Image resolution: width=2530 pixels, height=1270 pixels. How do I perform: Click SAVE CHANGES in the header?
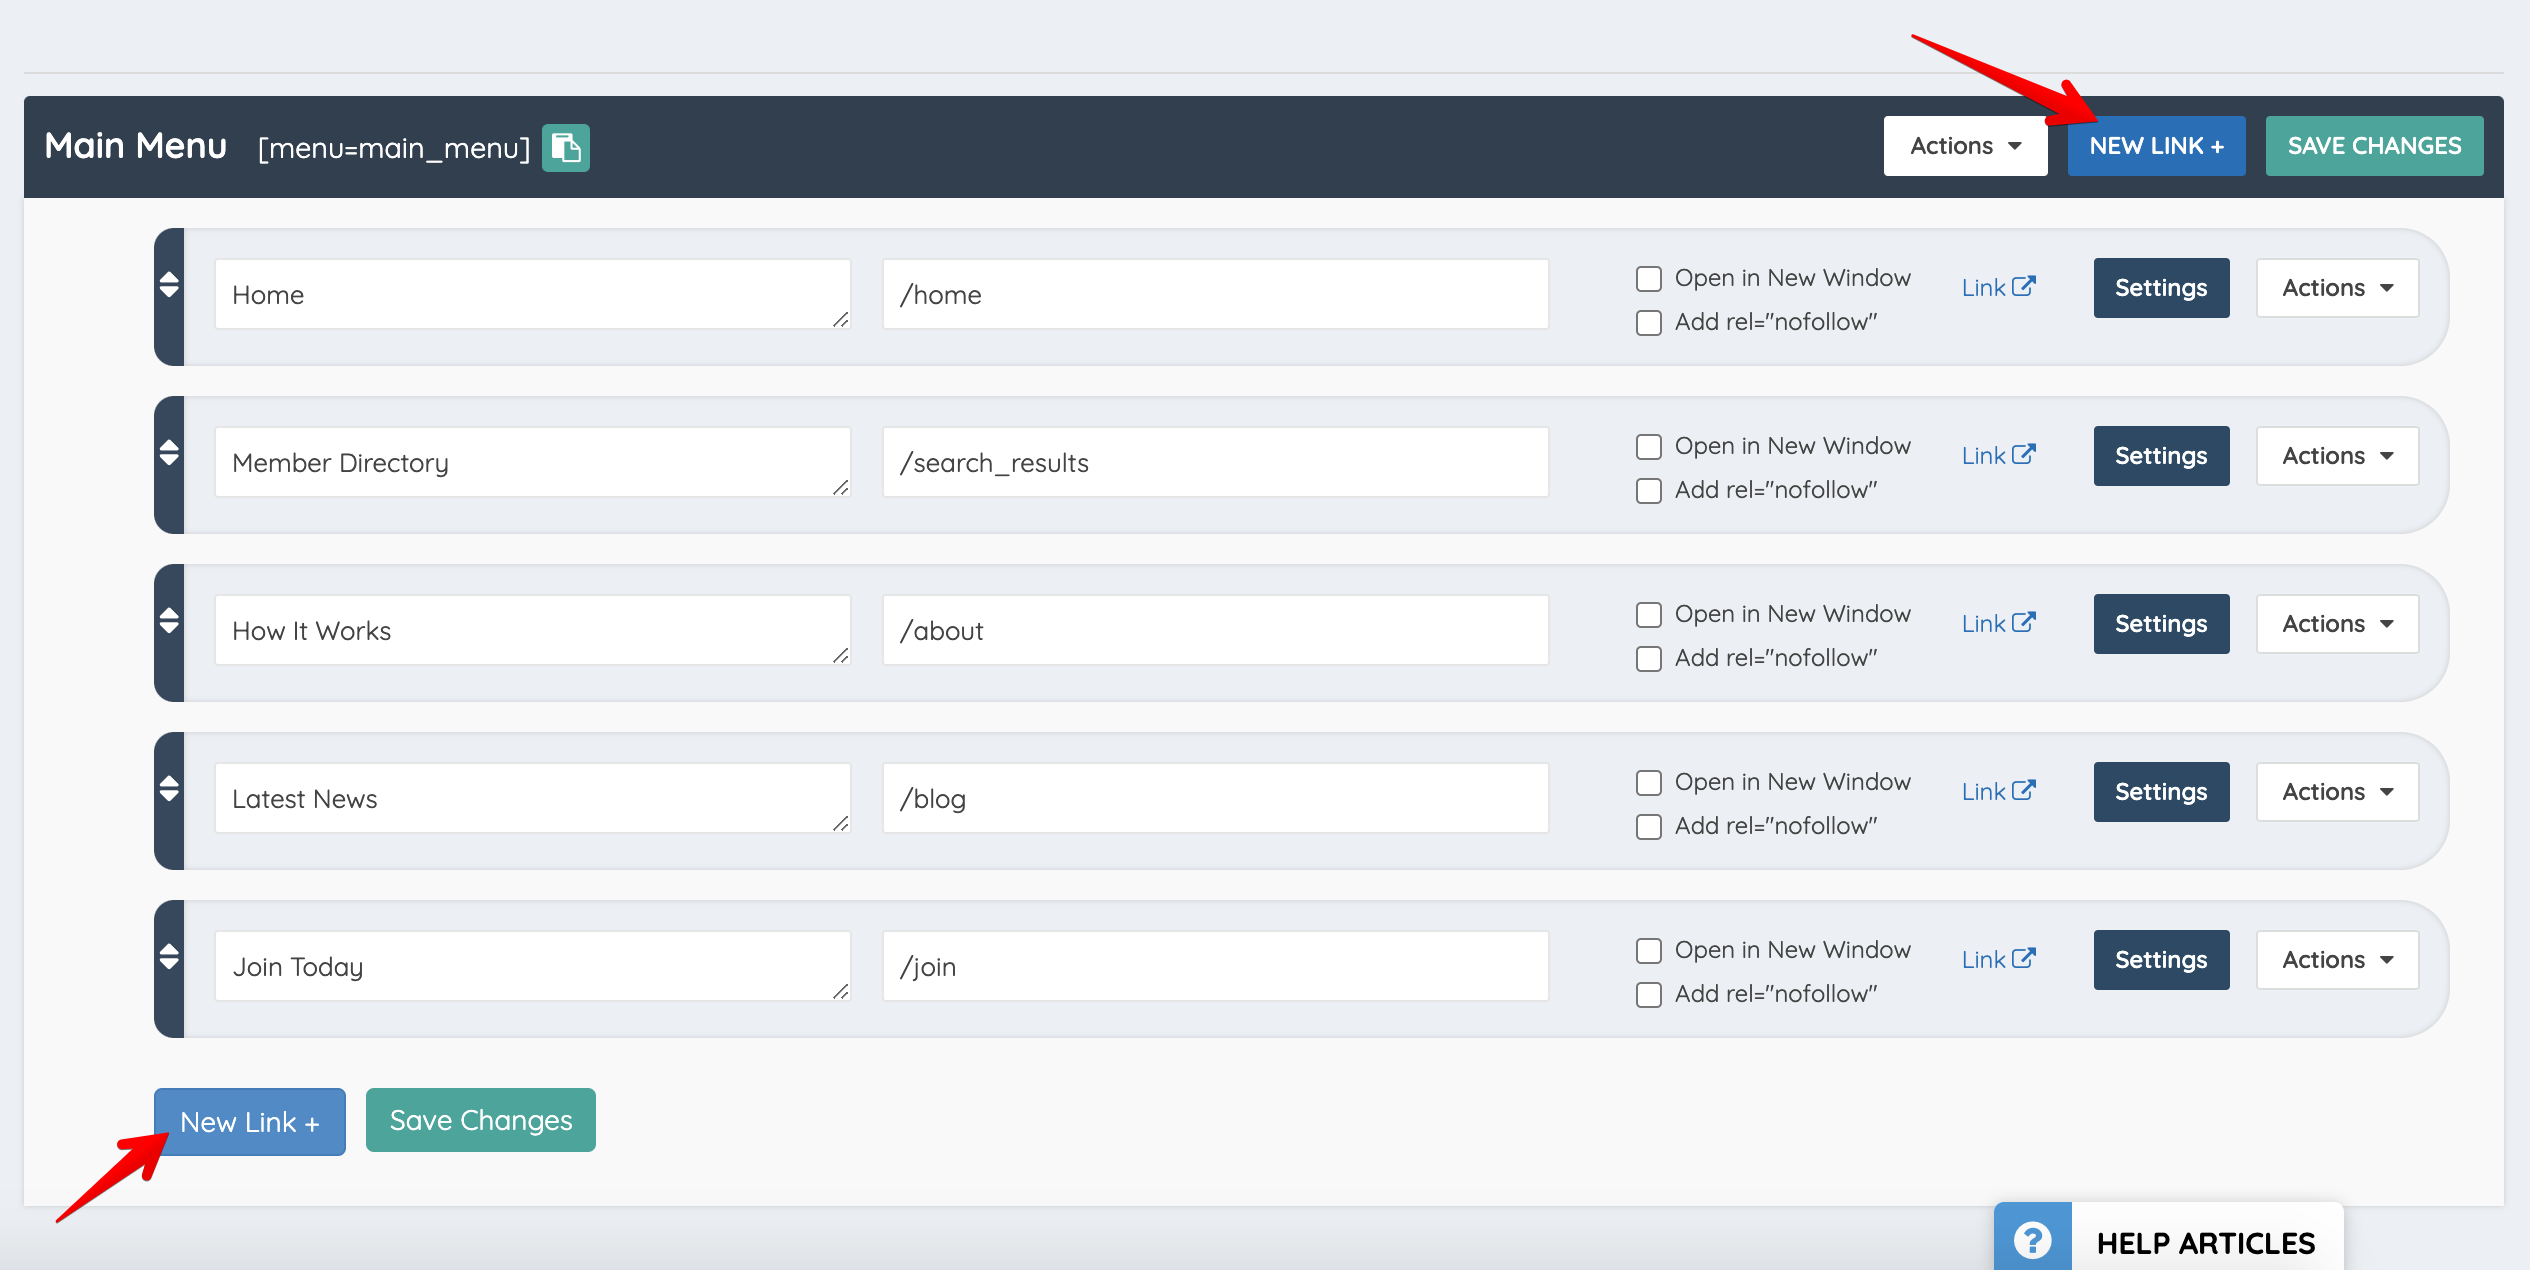click(2374, 145)
